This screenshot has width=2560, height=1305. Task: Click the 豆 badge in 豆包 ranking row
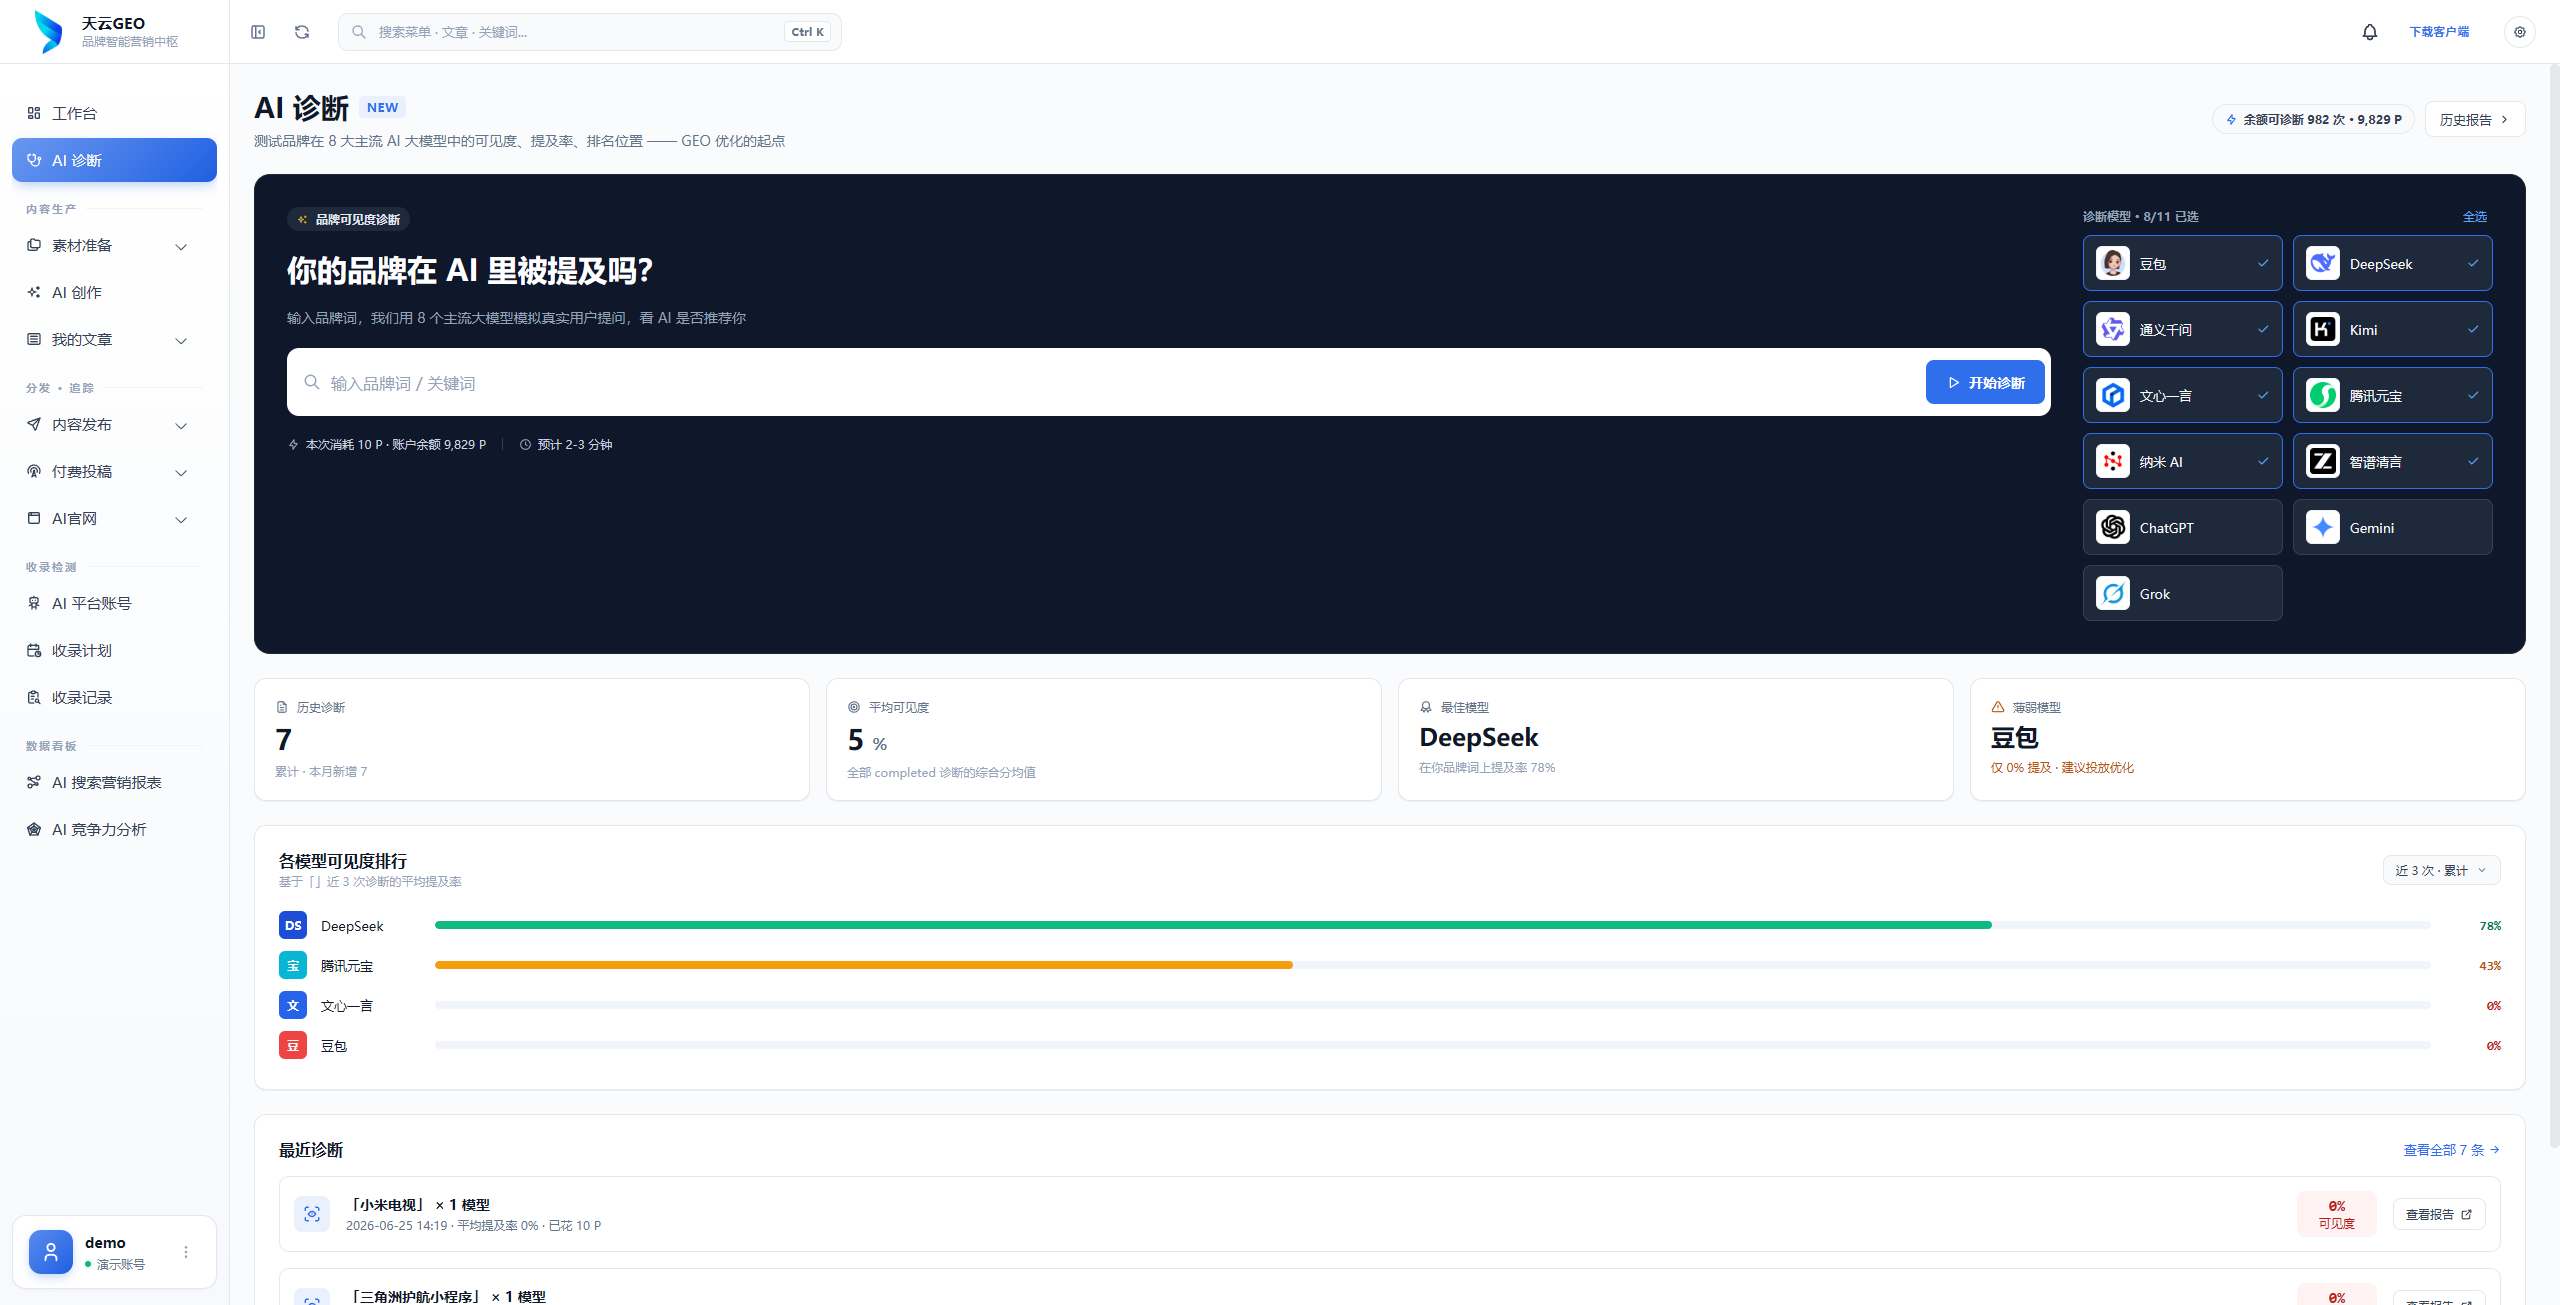(293, 1046)
